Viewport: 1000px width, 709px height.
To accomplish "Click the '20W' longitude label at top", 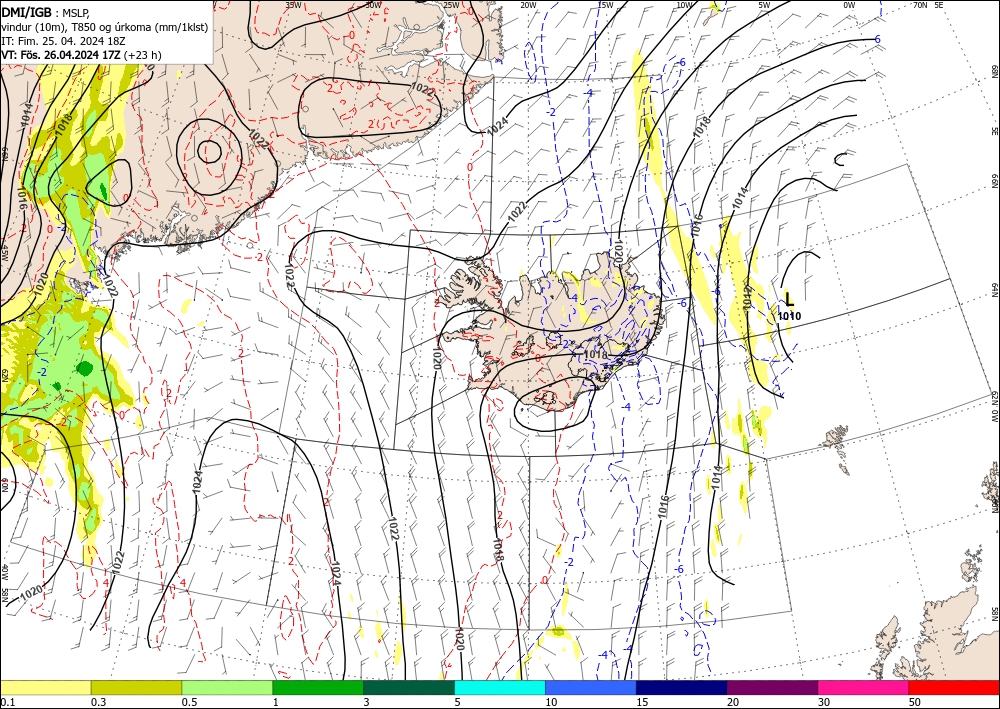I will coord(528,5).
